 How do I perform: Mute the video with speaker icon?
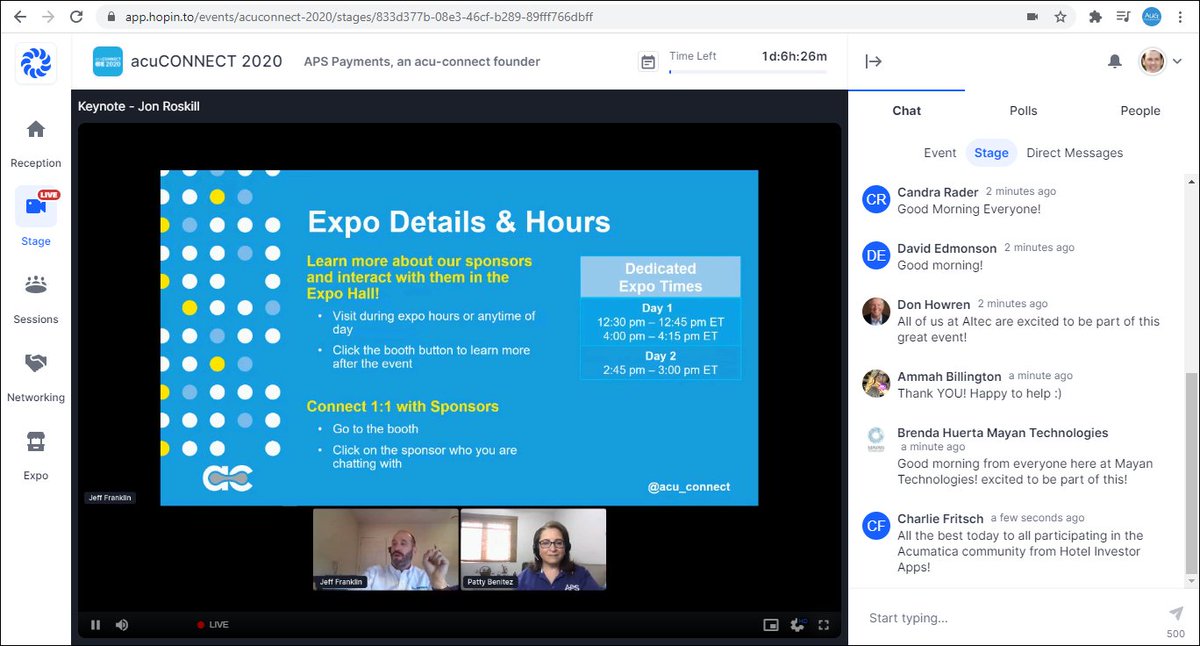tap(122, 625)
